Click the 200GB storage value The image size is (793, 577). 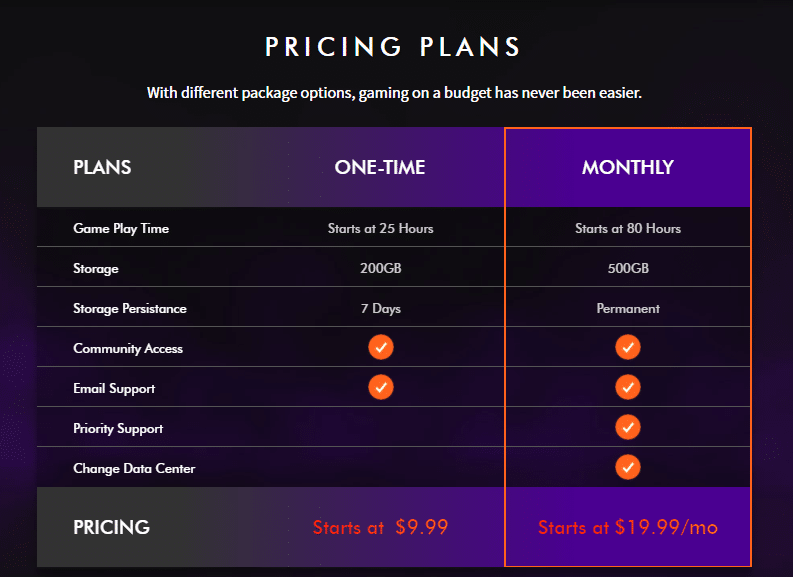coord(381,268)
